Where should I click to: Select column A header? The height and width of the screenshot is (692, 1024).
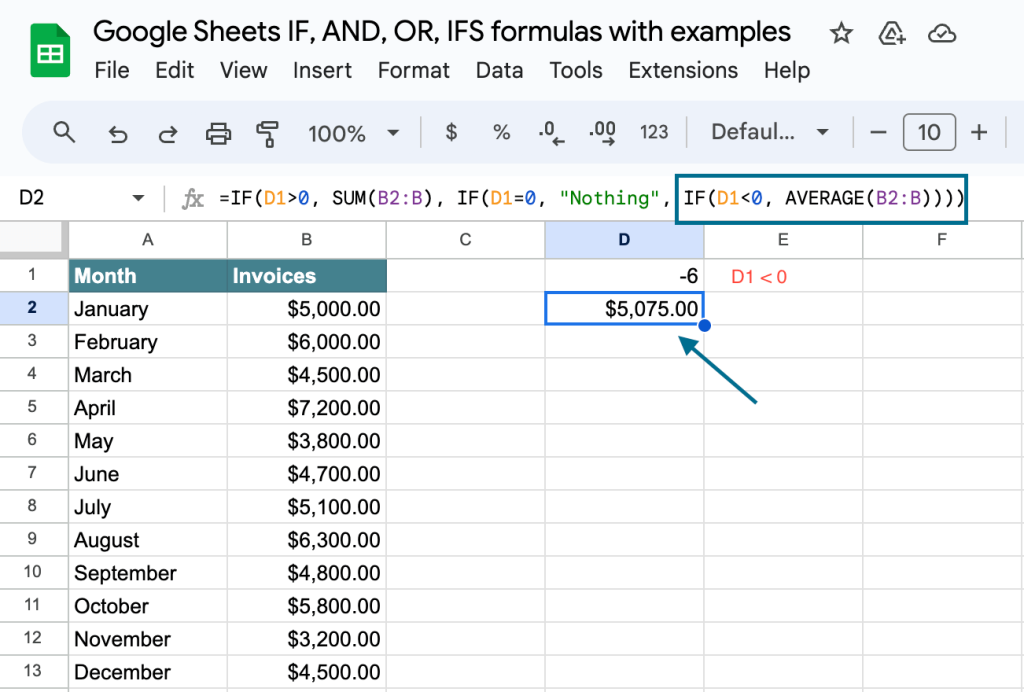[x=148, y=240]
